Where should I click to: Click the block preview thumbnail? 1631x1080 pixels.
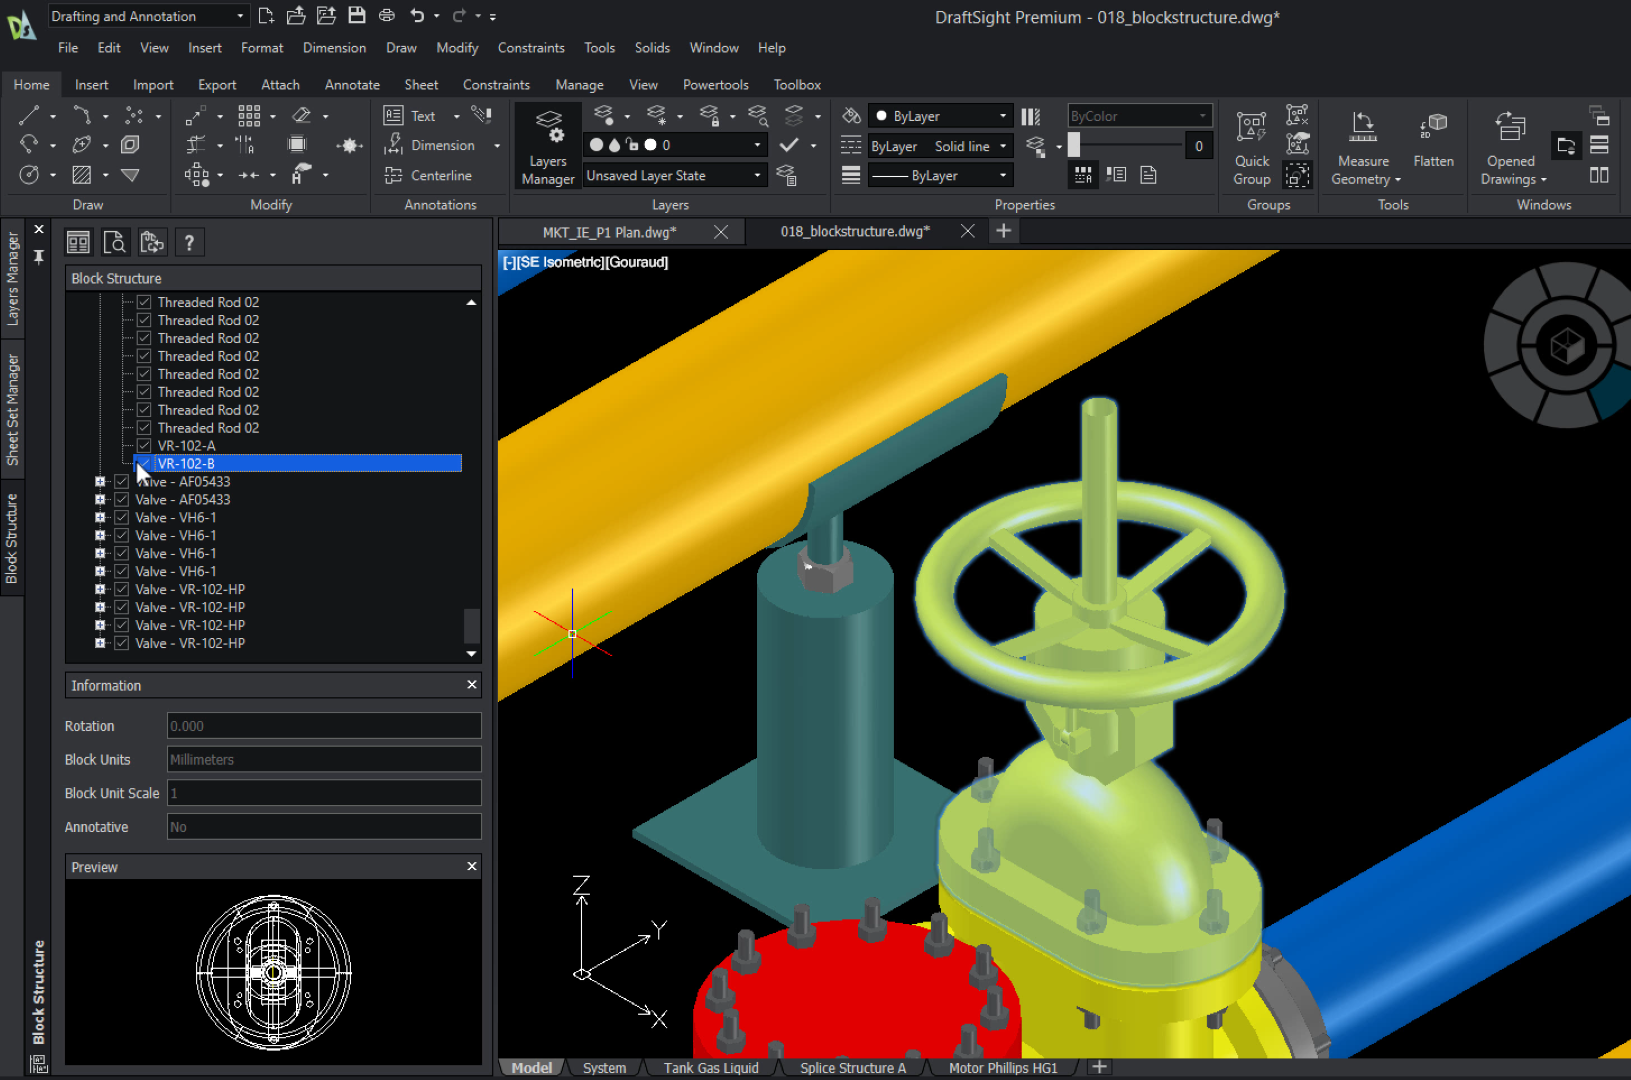pos(273,972)
